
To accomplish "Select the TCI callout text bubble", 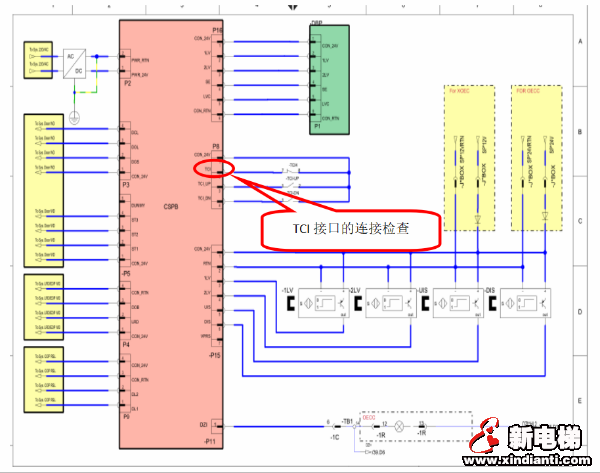I will point(351,229).
